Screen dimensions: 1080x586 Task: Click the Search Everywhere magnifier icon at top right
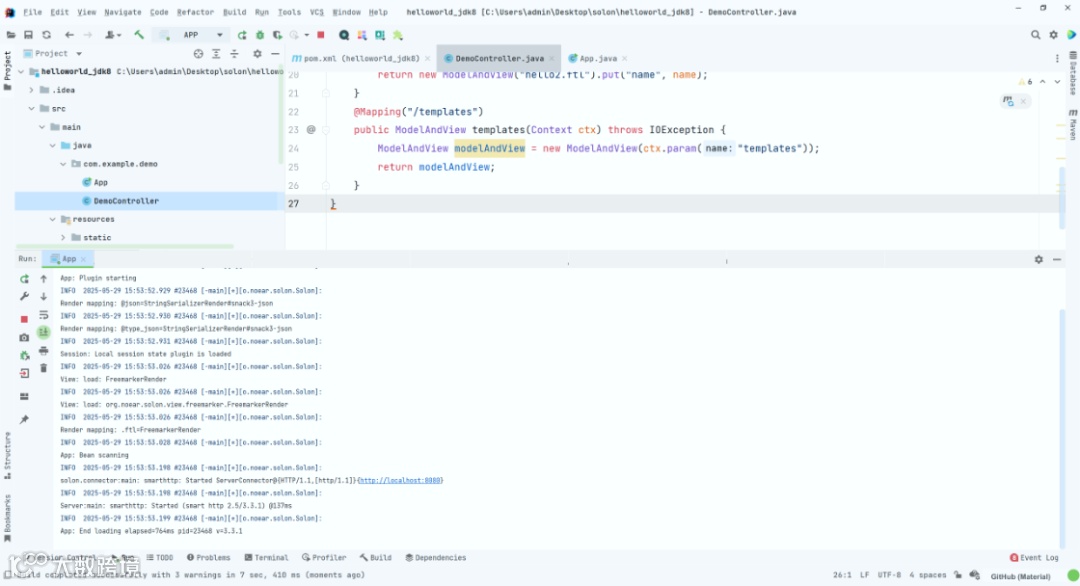(1035, 35)
